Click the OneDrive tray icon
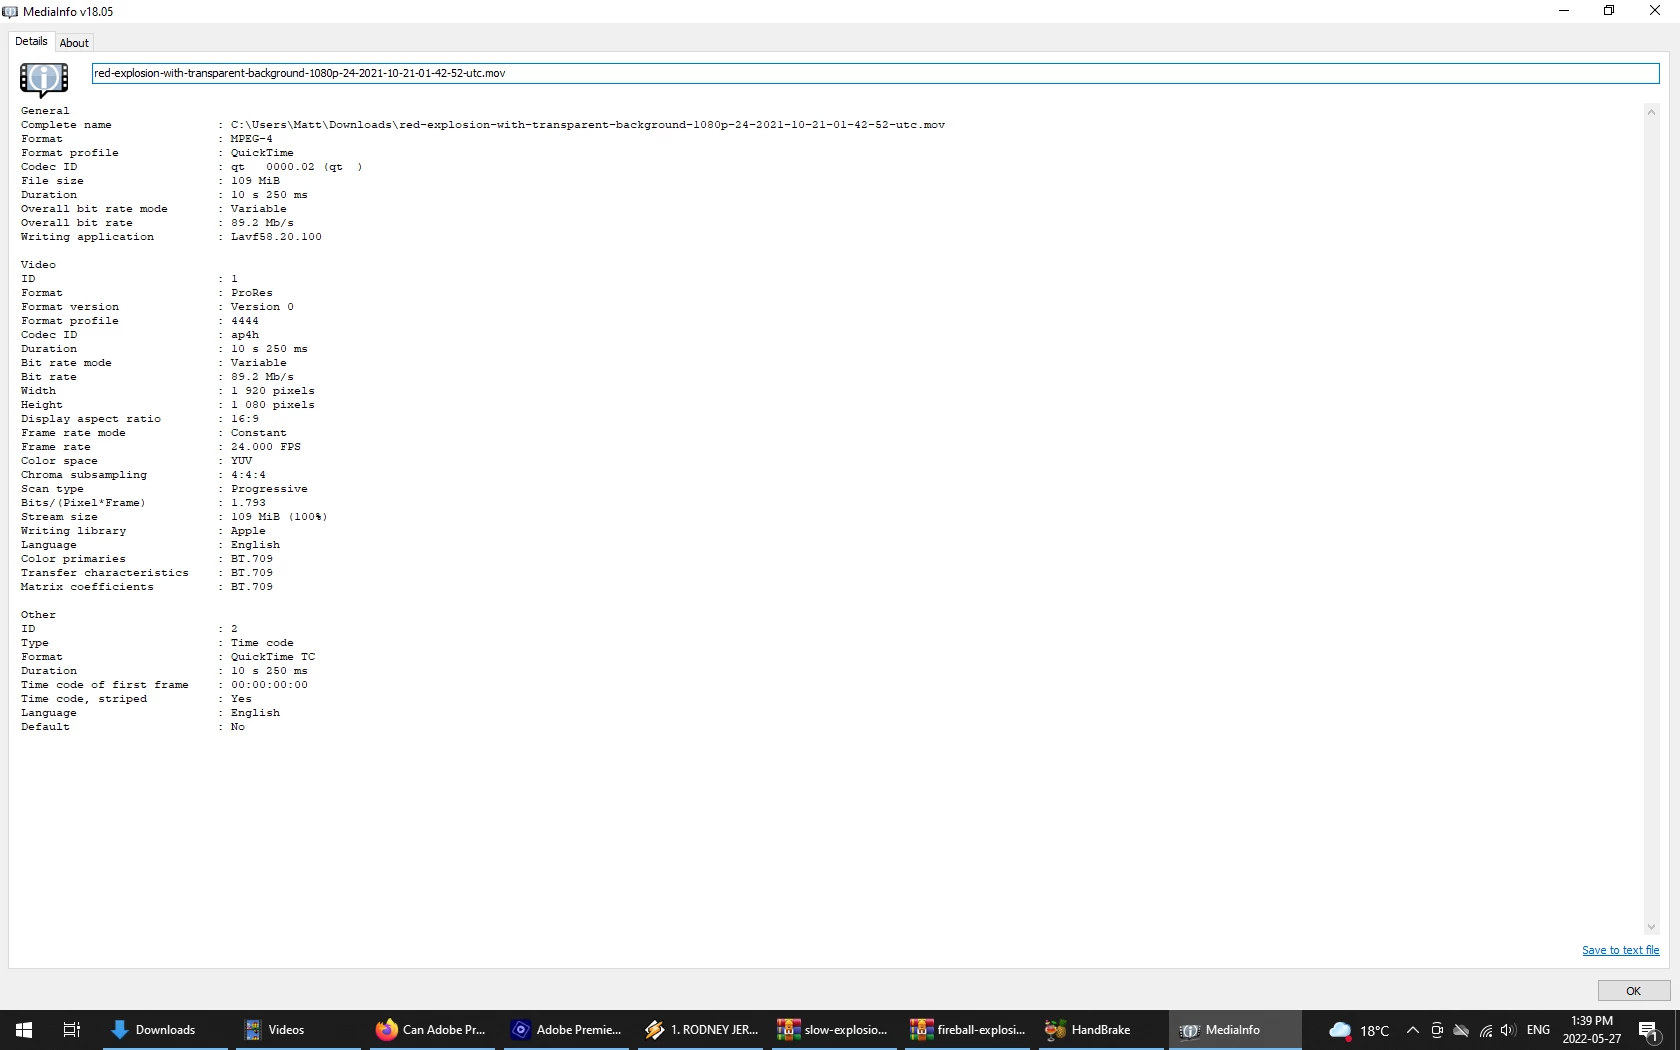 1461,1030
